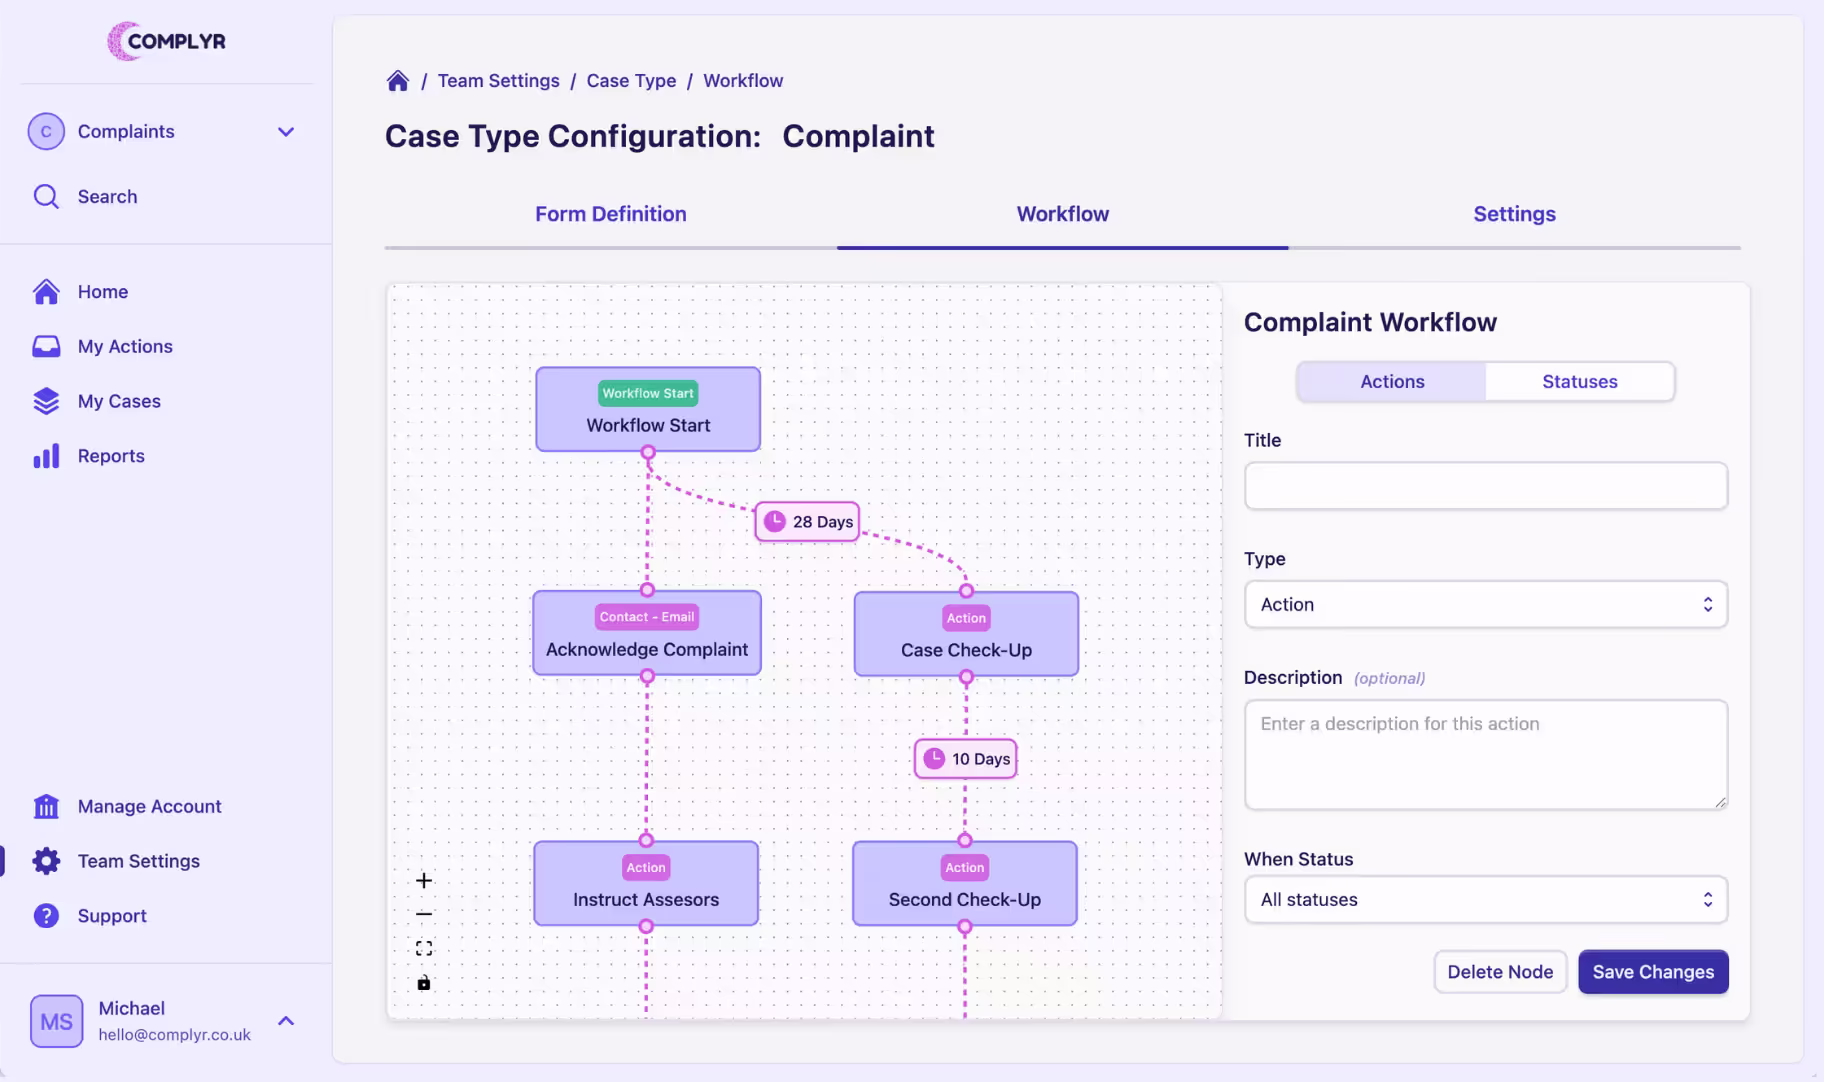Image resolution: width=1824 pixels, height=1082 pixels.
Task: Open Manage Account in sidebar
Action: pos(149,806)
